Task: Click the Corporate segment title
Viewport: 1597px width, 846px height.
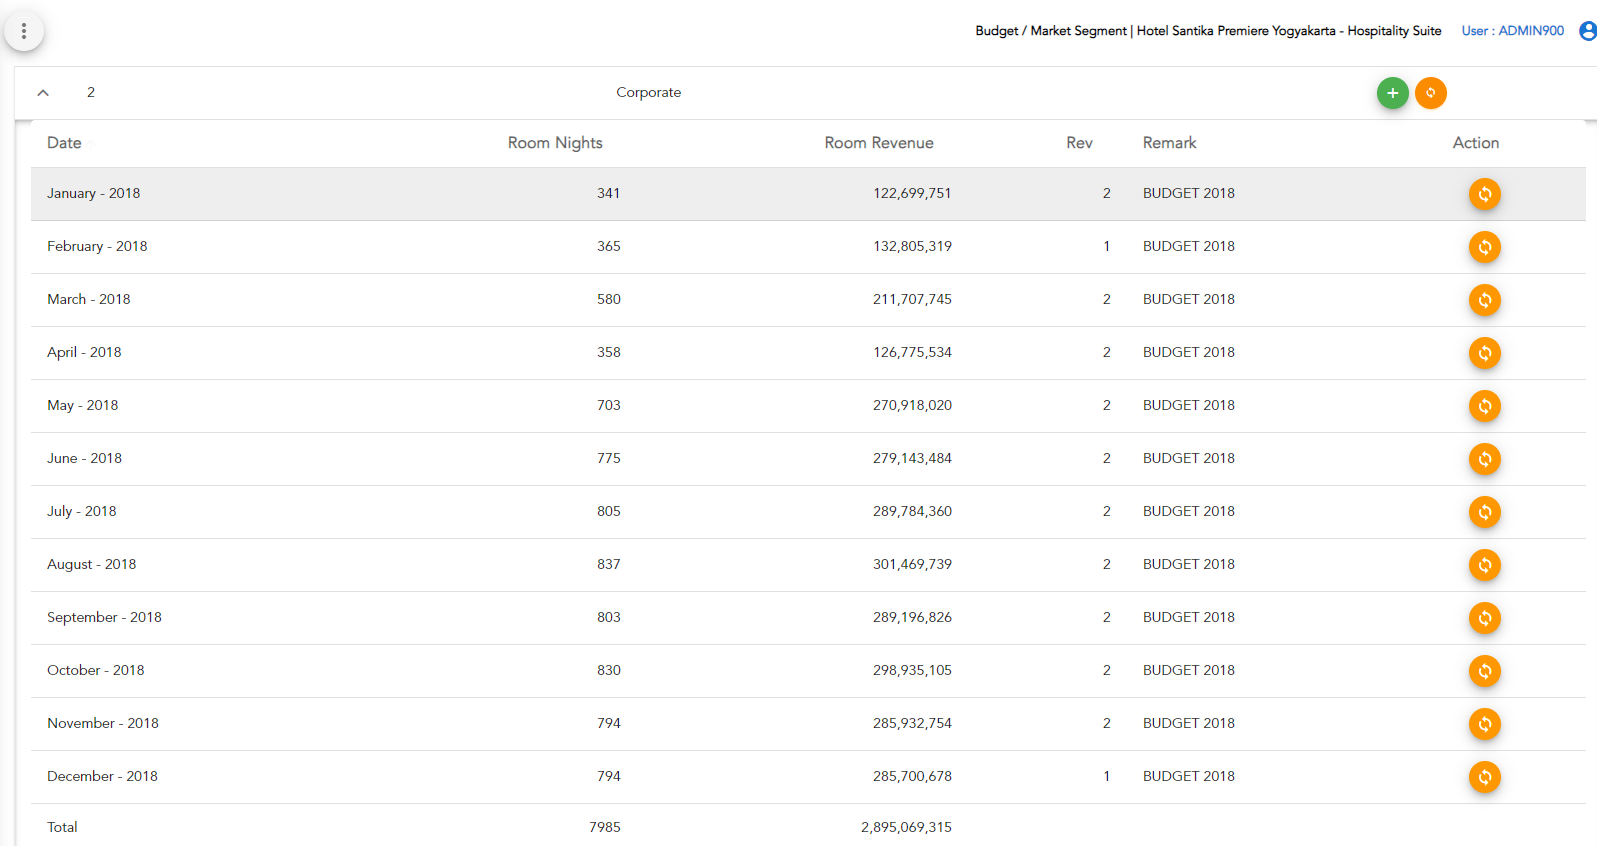Action: click(648, 92)
